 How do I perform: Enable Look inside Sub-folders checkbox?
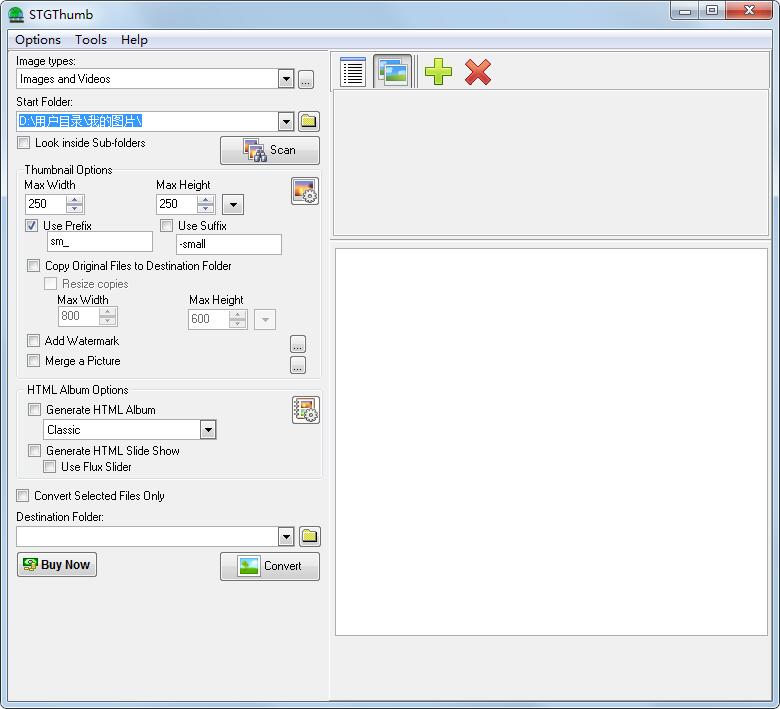[24, 143]
